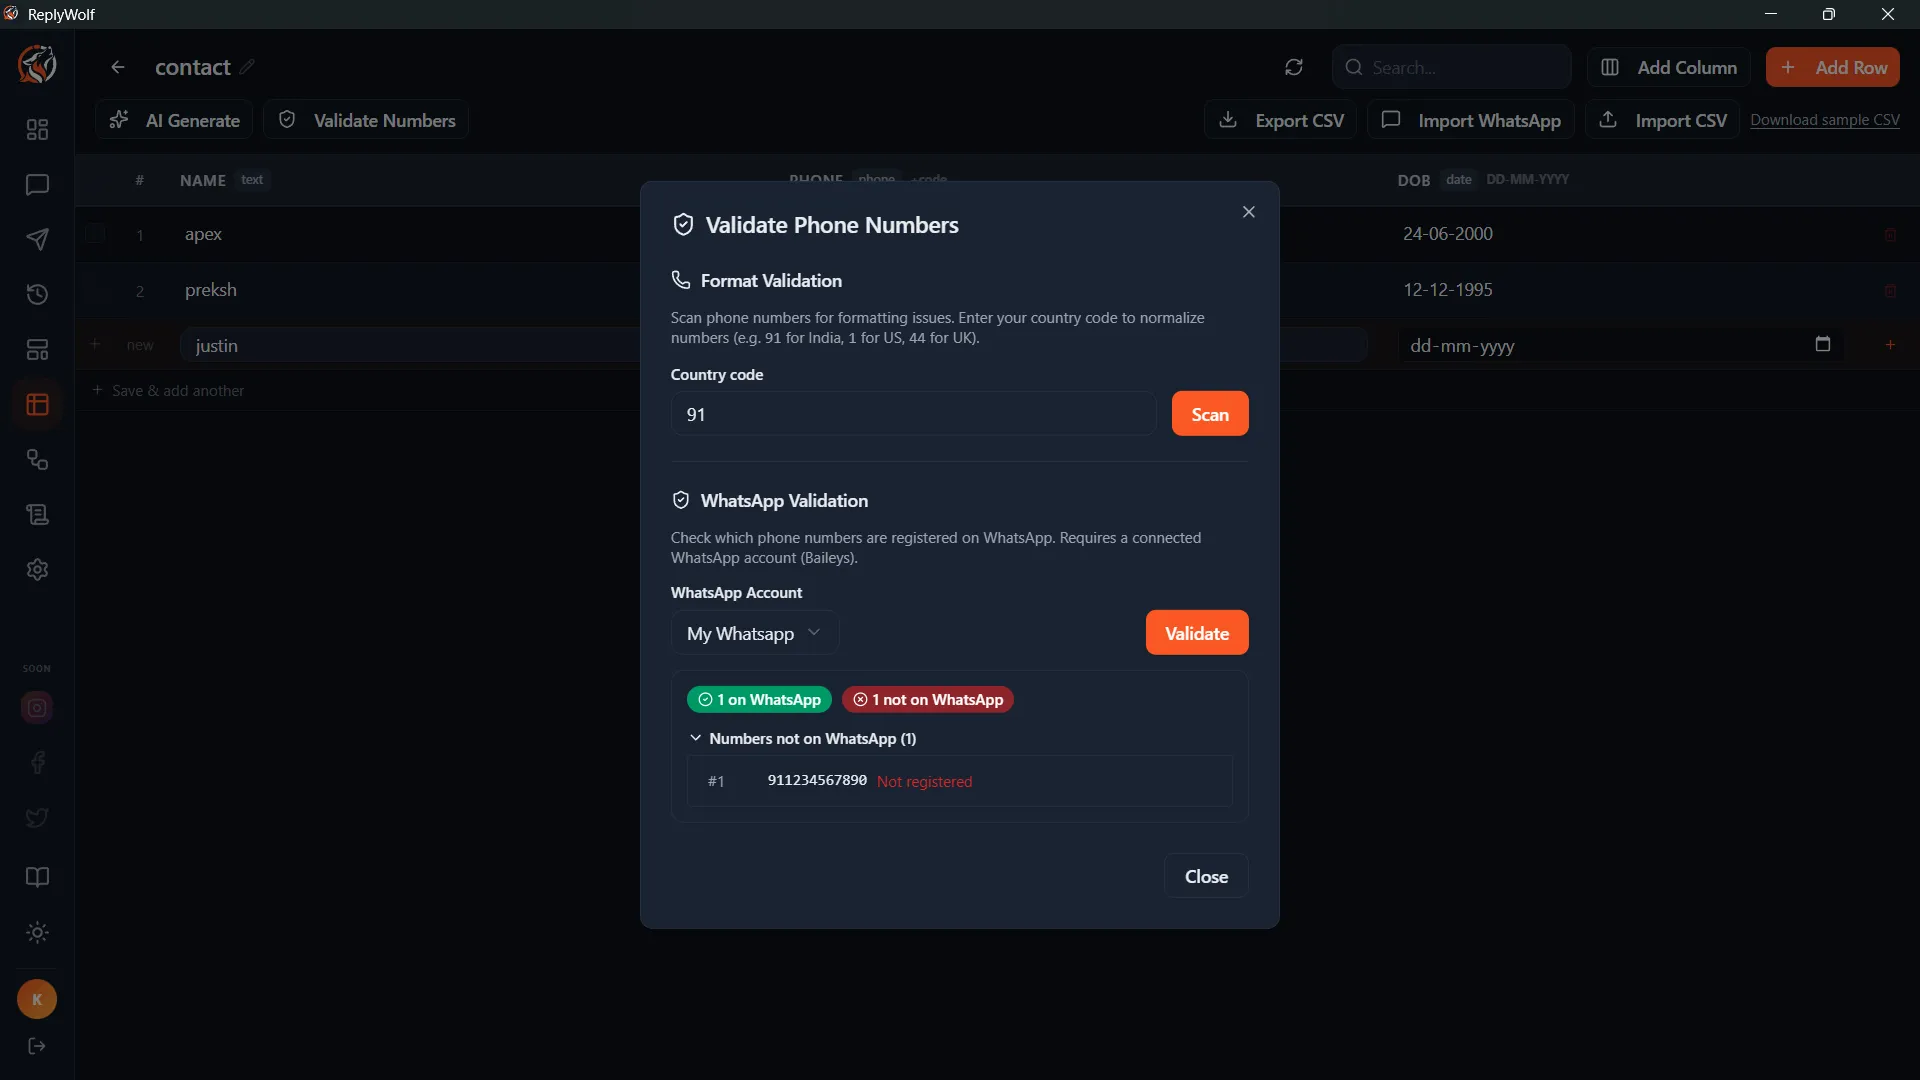Click the Scan button
The height and width of the screenshot is (1080, 1920).
point(1210,414)
